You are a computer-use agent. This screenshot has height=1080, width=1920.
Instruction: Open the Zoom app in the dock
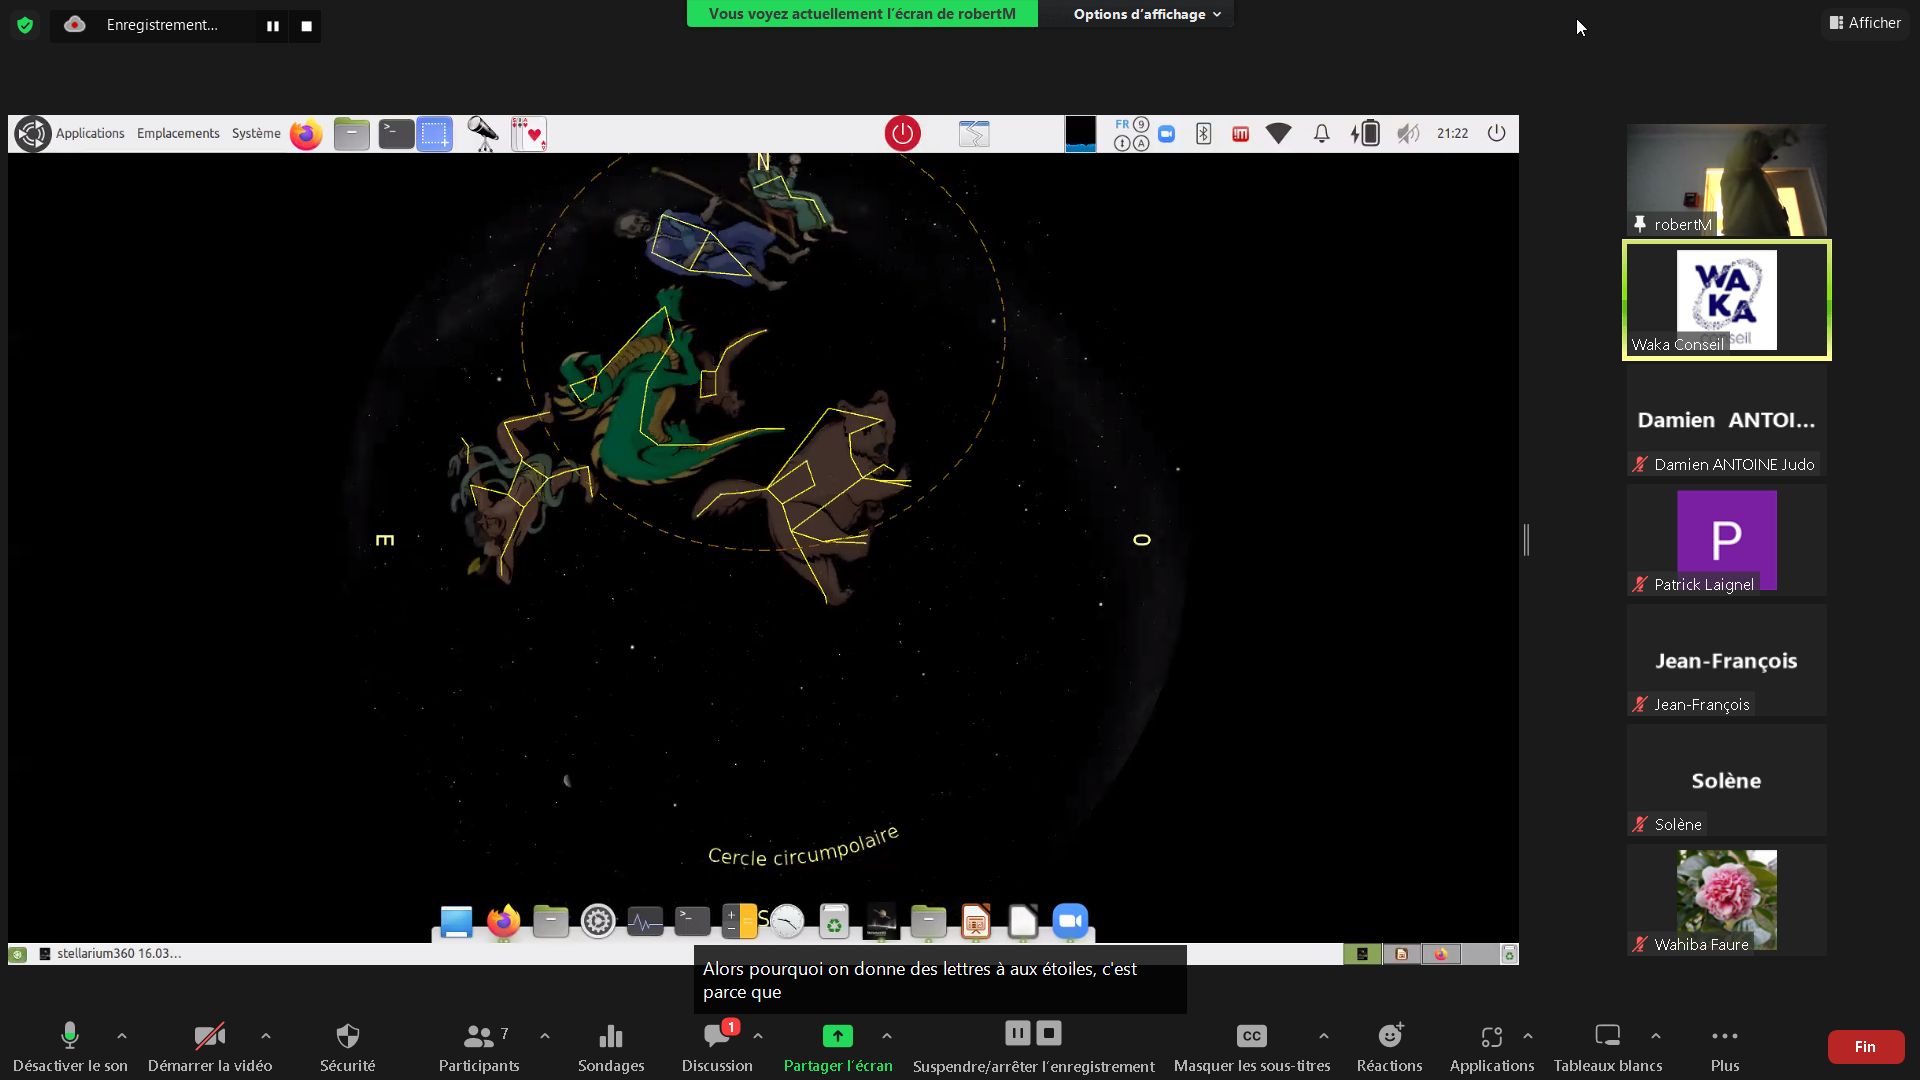click(1070, 921)
